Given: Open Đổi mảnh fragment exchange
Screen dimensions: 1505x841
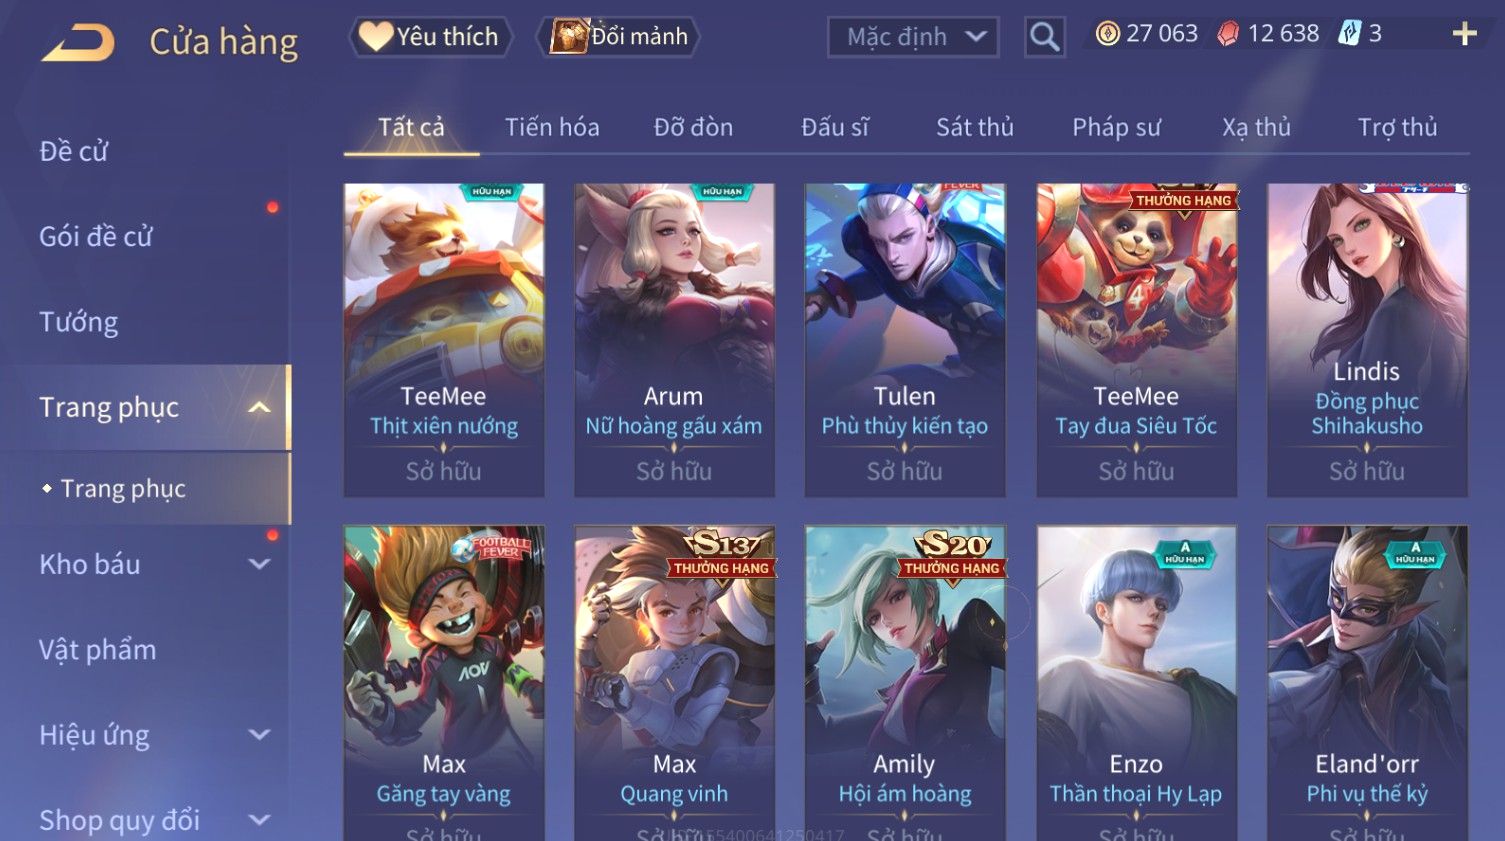Looking at the screenshot, I should (618, 37).
